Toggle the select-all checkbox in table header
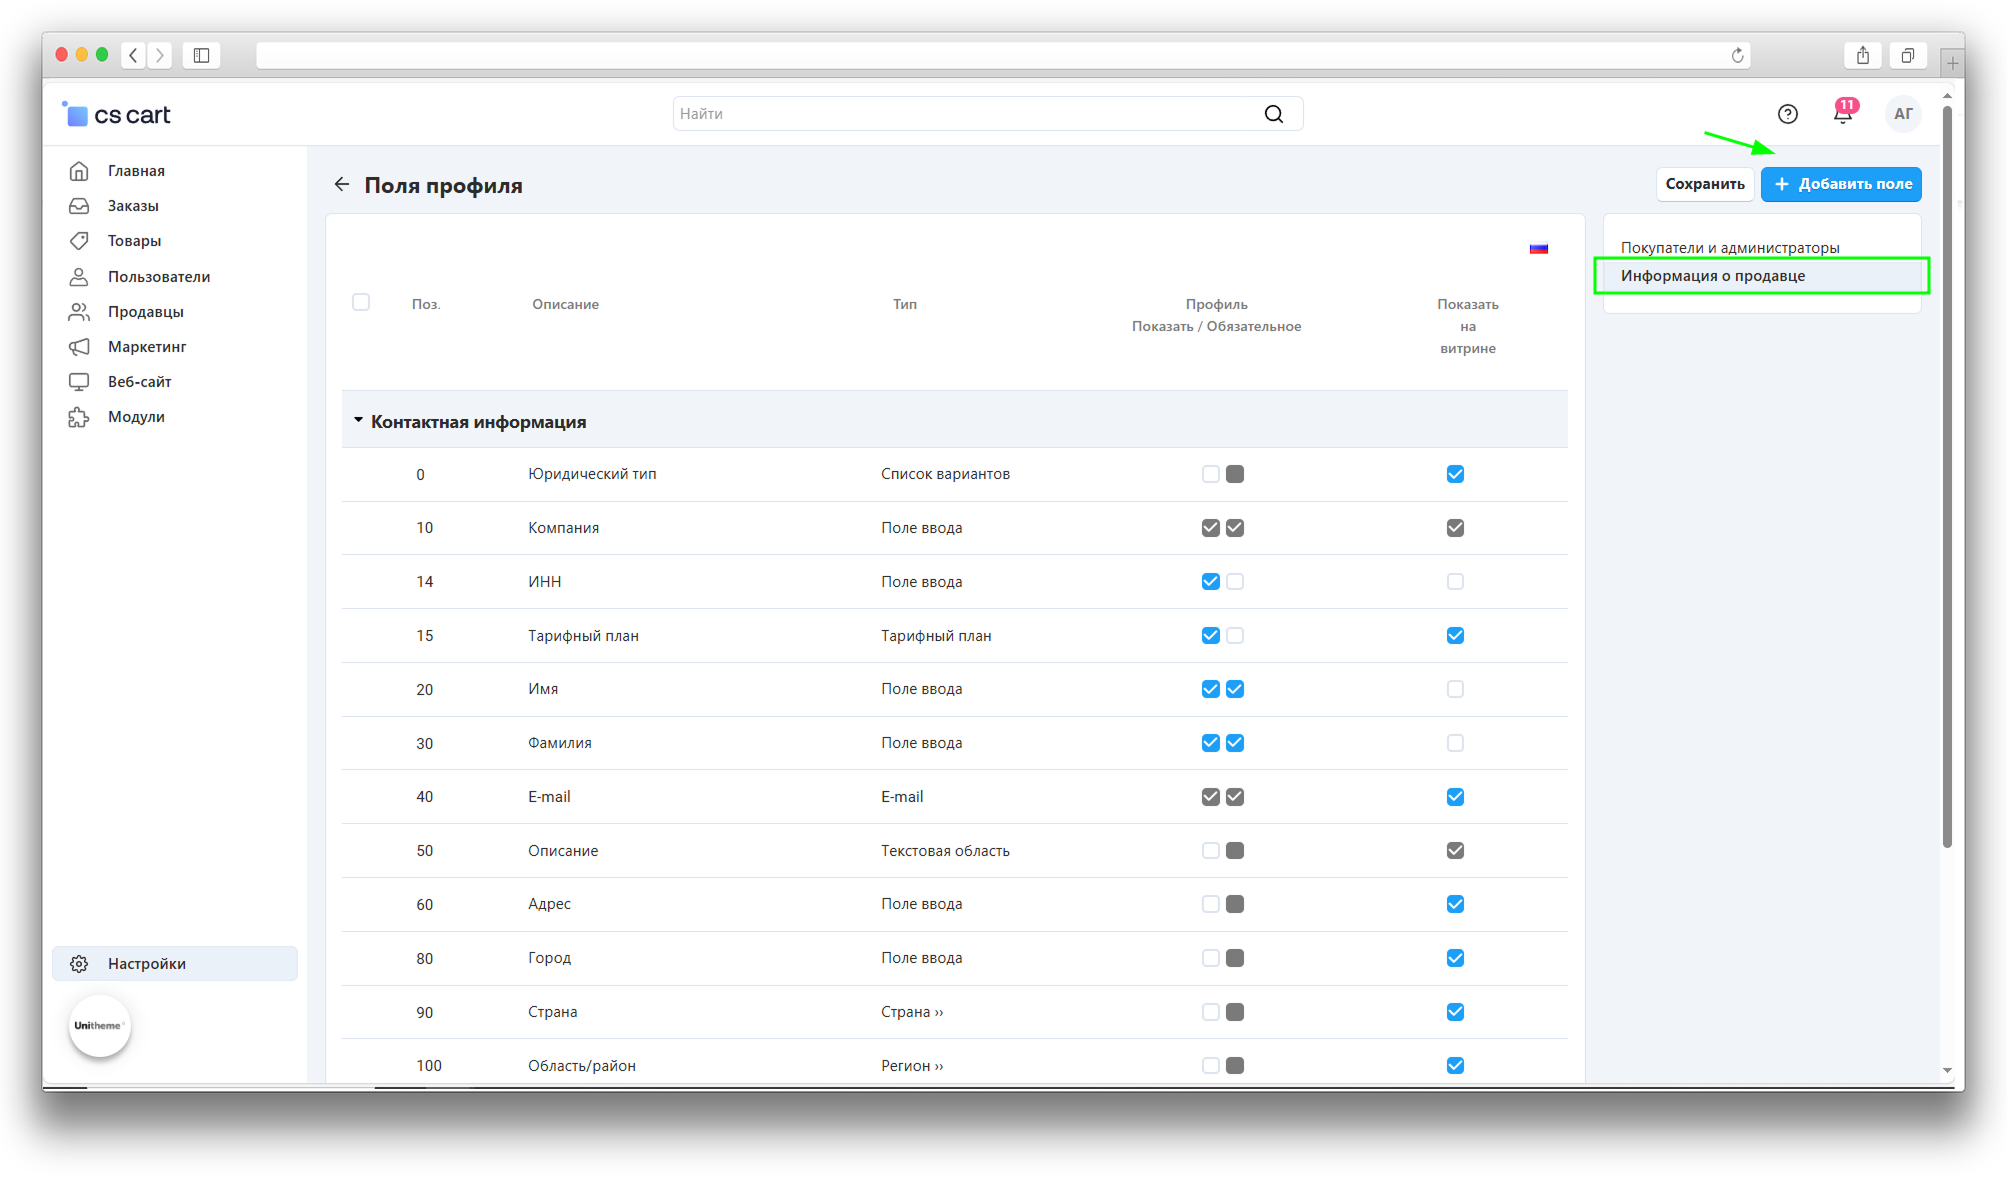This screenshot has height=1182, width=2013. (x=361, y=302)
